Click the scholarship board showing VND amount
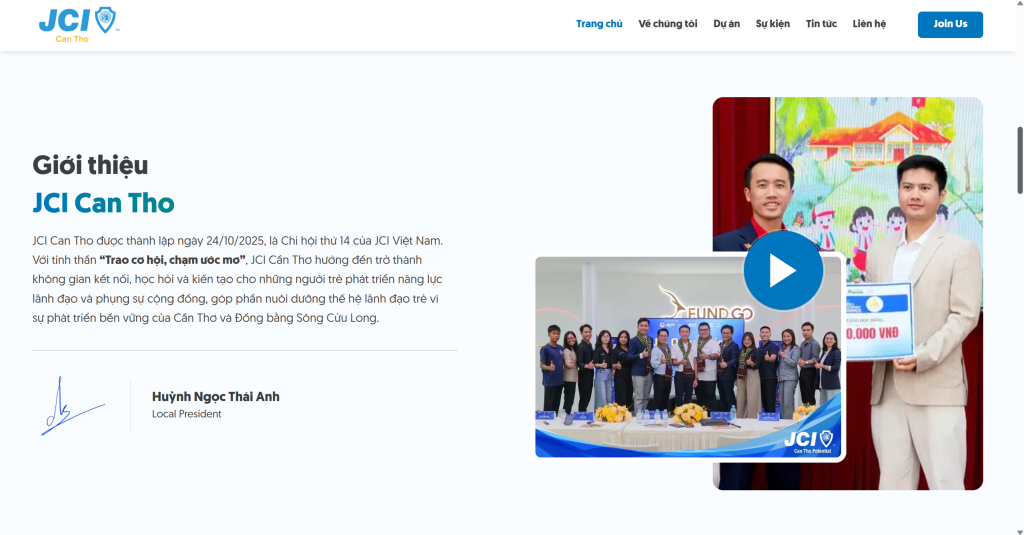The height and width of the screenshot is (535, 1024). 879,320
